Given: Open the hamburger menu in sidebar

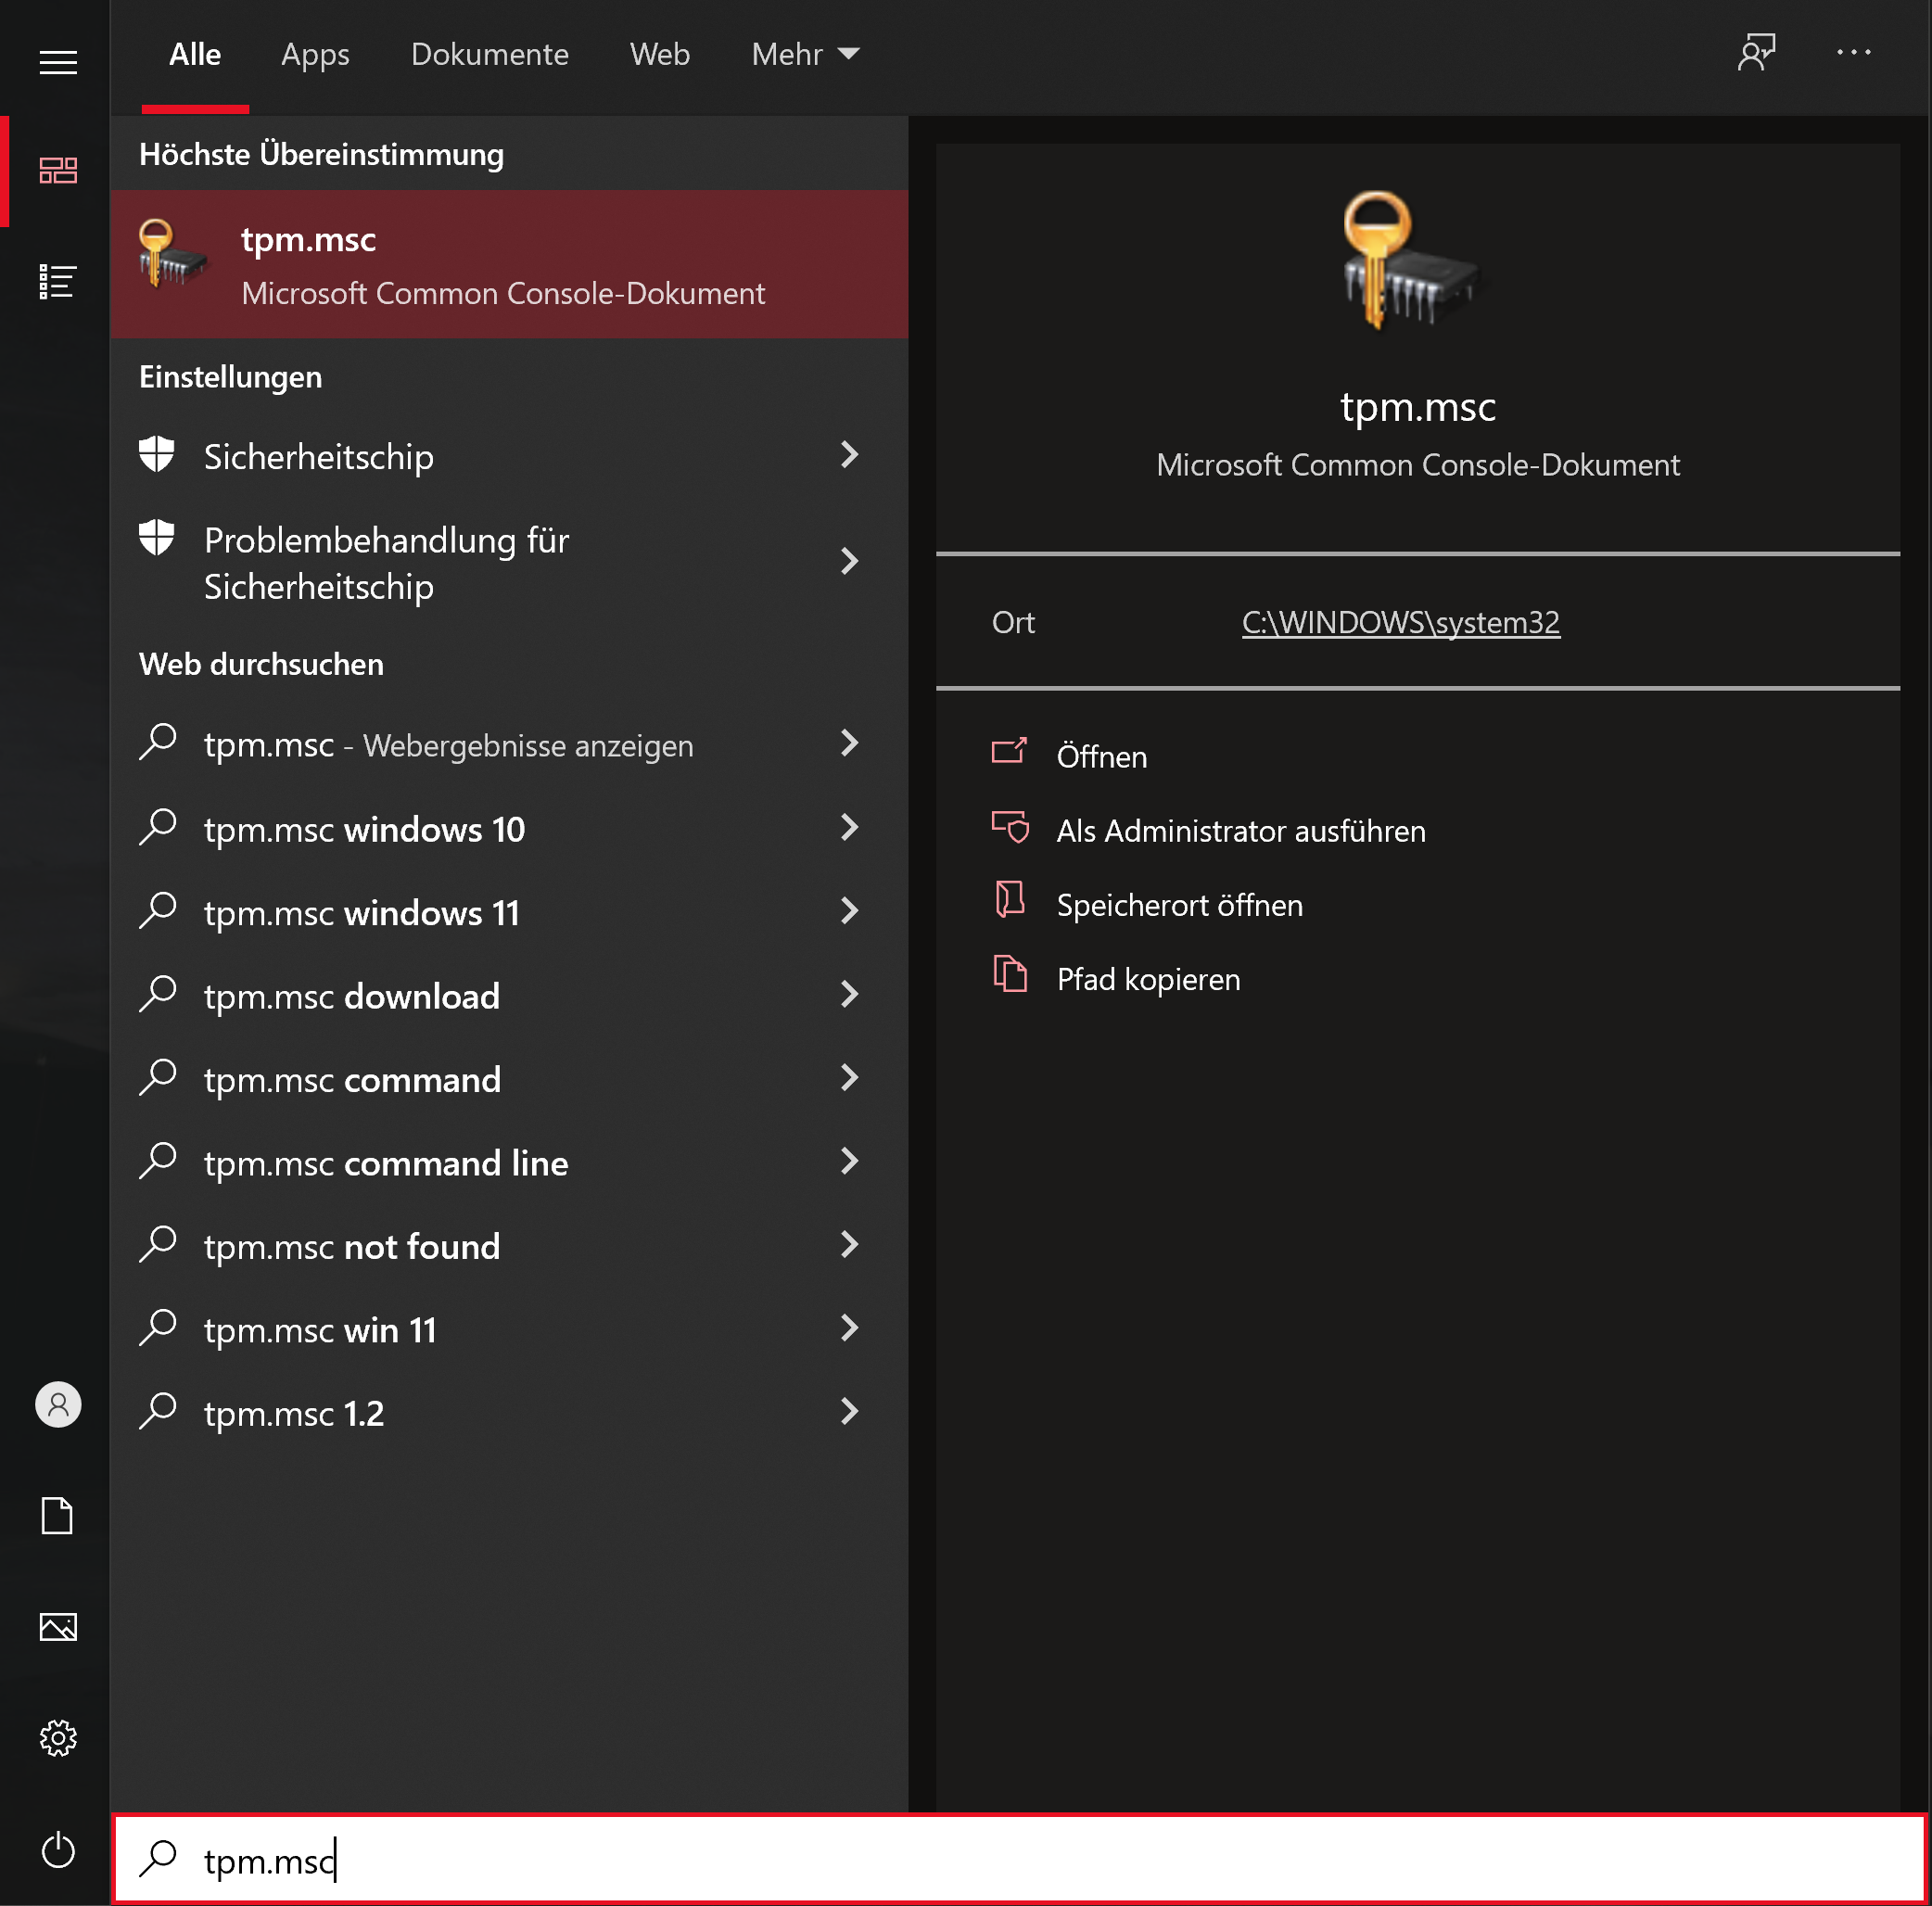Looking at the screenshot, I should (58, 62).
